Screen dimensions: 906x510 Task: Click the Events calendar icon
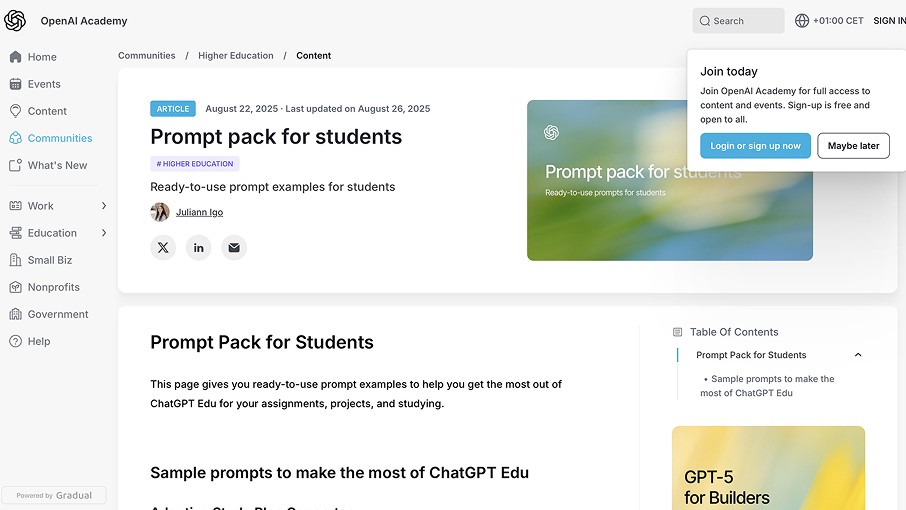click(x=16, y=84)
